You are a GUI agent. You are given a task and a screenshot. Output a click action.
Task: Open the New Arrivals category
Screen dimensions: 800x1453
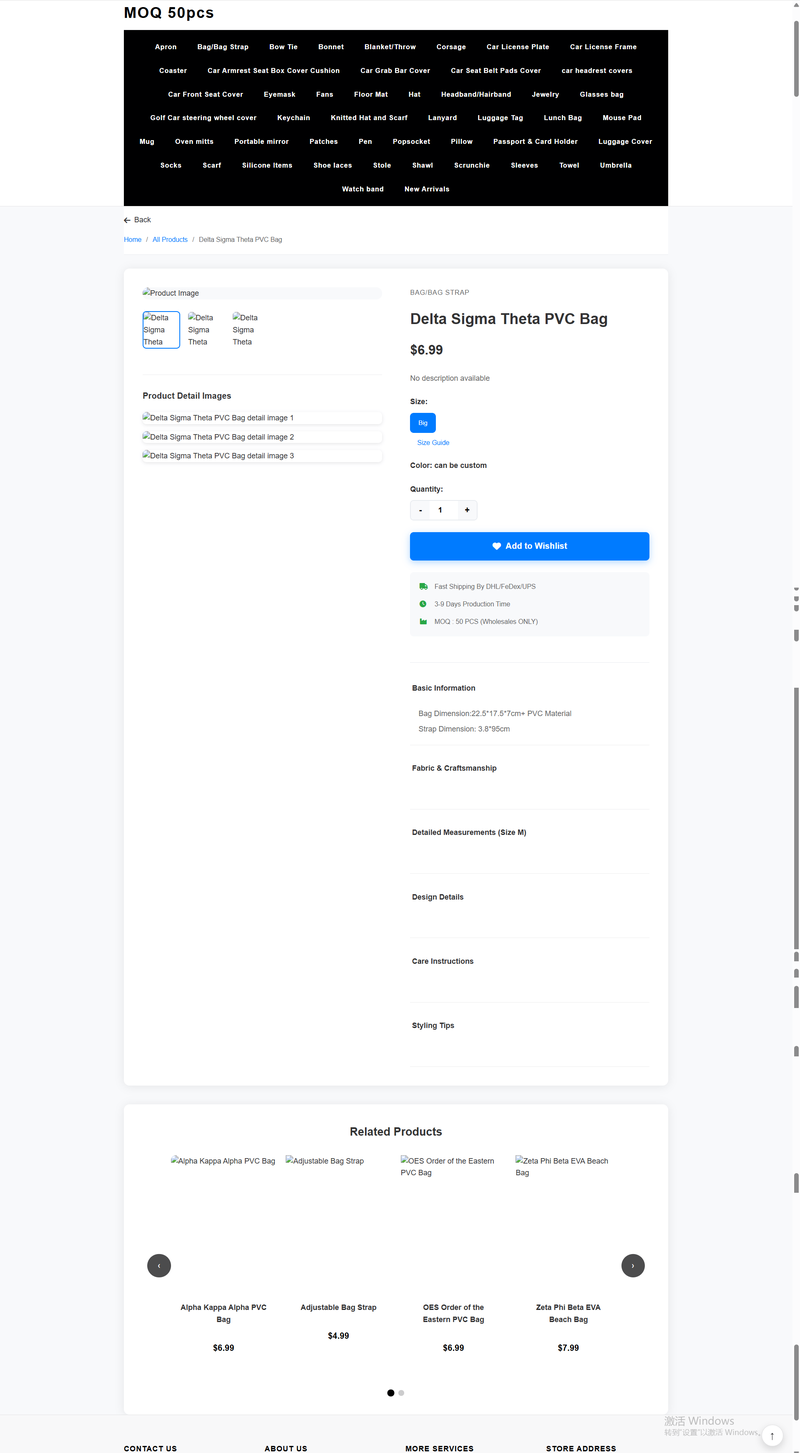tap(427, 189)
